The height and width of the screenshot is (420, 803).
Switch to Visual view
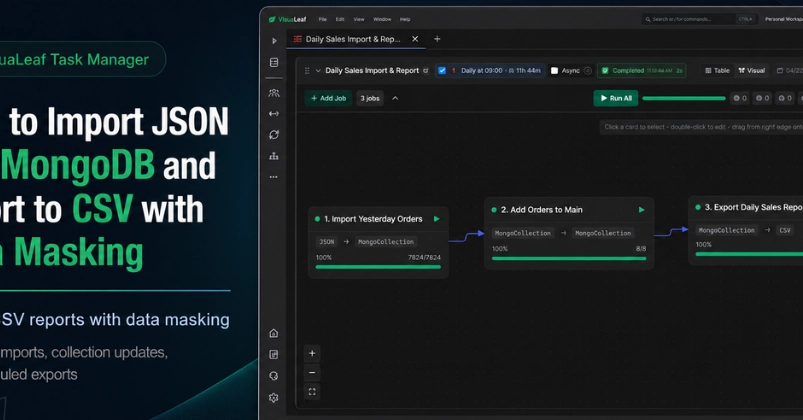click(x=752, y=71)
